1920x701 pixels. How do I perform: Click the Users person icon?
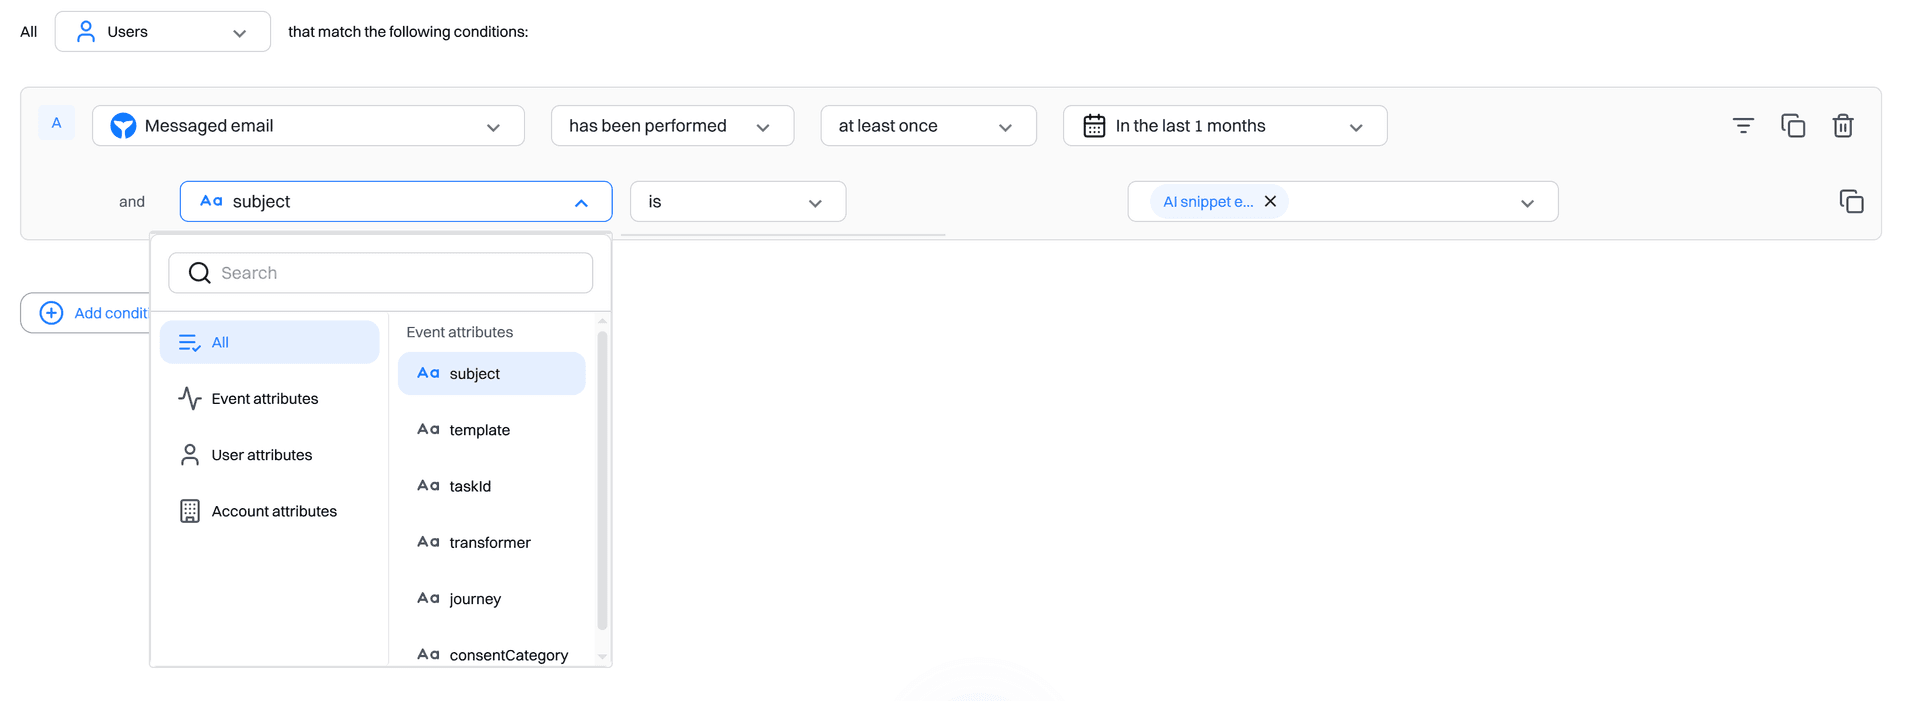[x=86, y=32]
